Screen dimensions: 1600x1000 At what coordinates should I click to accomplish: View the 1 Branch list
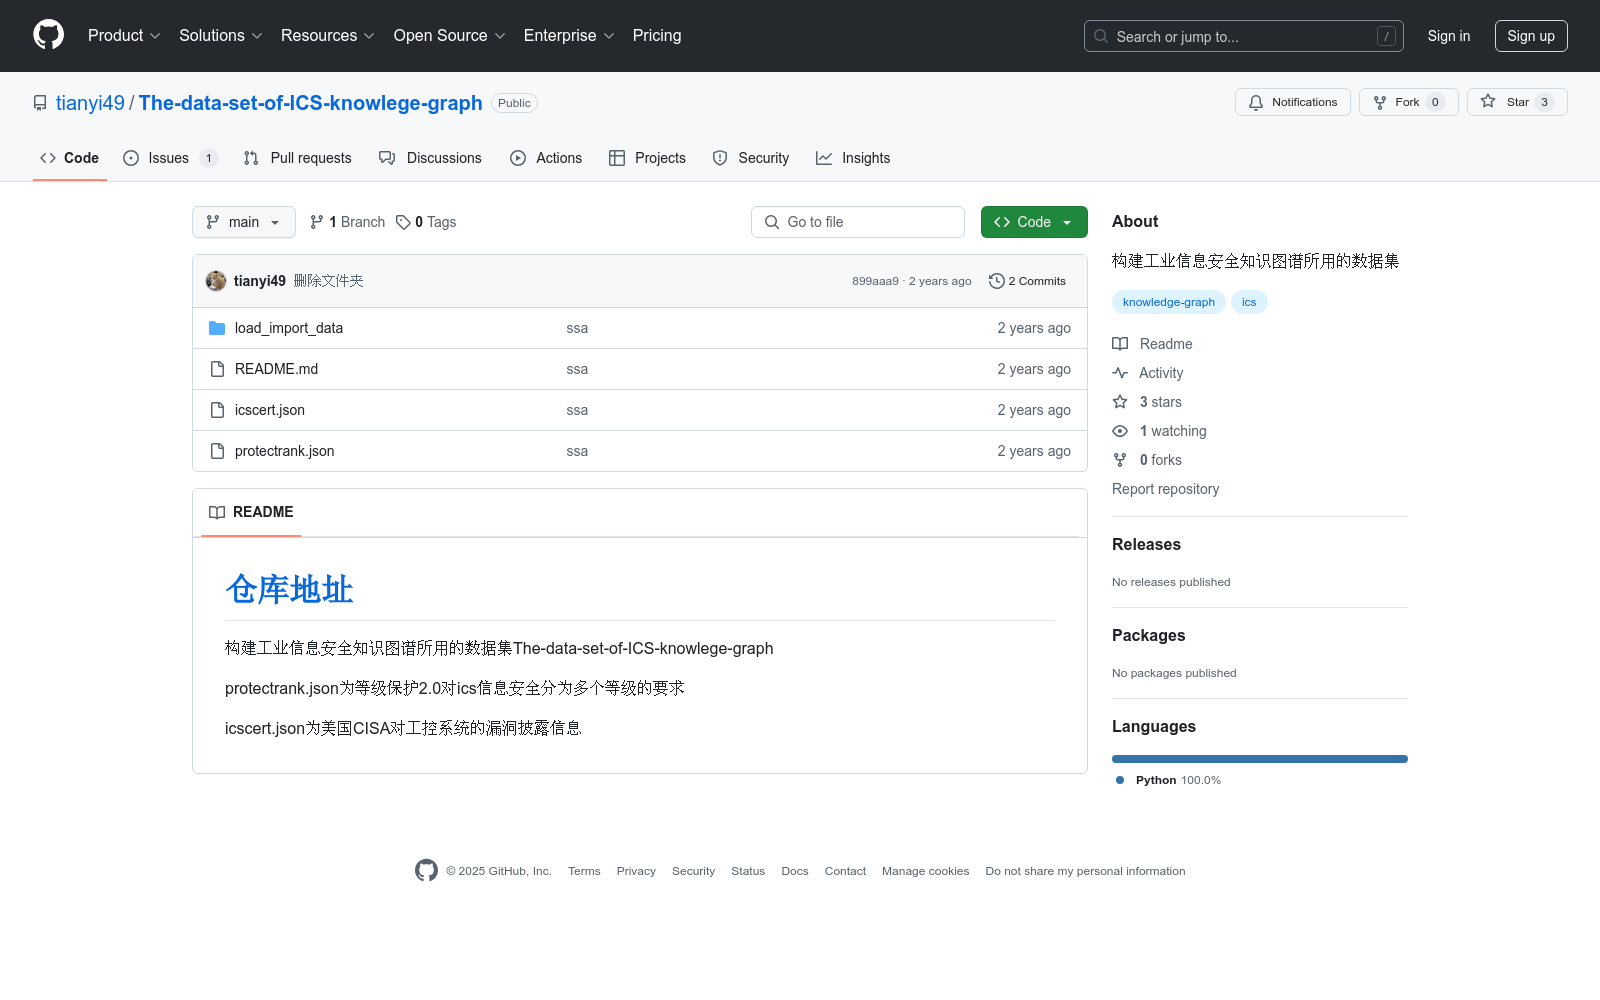347,222
